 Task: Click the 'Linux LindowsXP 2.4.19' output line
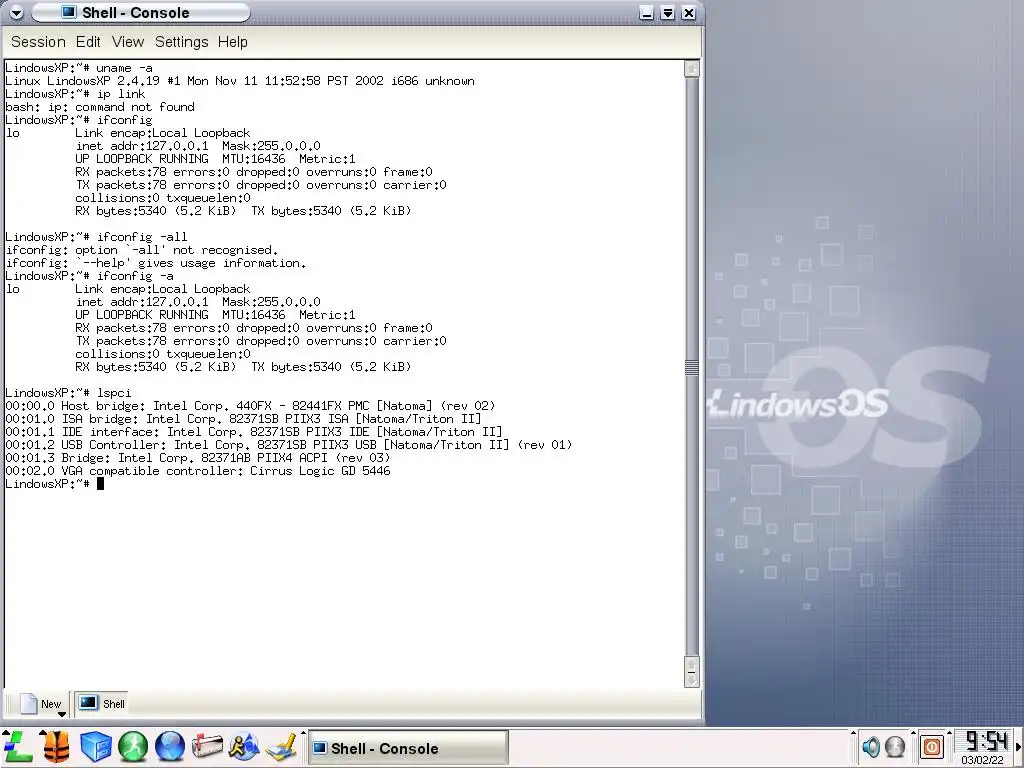point(240,81)
